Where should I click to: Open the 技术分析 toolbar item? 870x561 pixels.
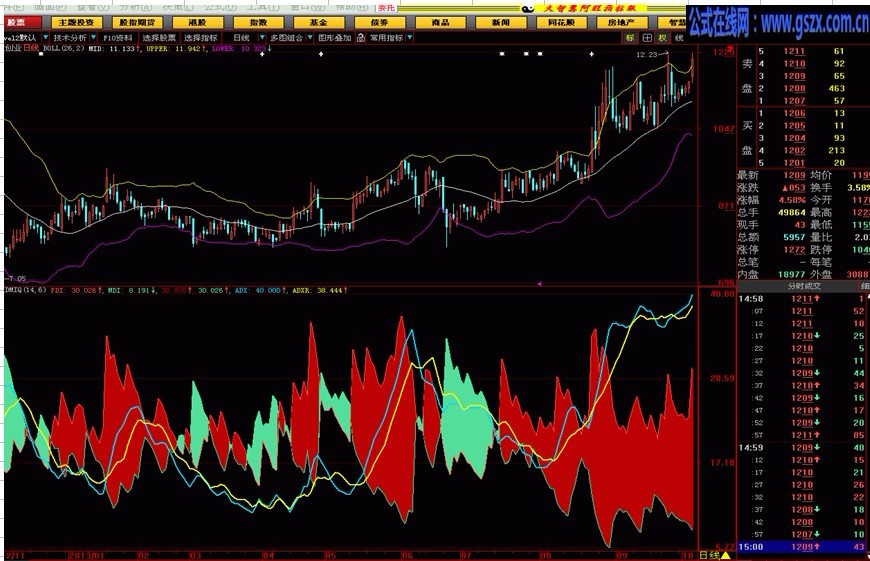coord(70,38)
